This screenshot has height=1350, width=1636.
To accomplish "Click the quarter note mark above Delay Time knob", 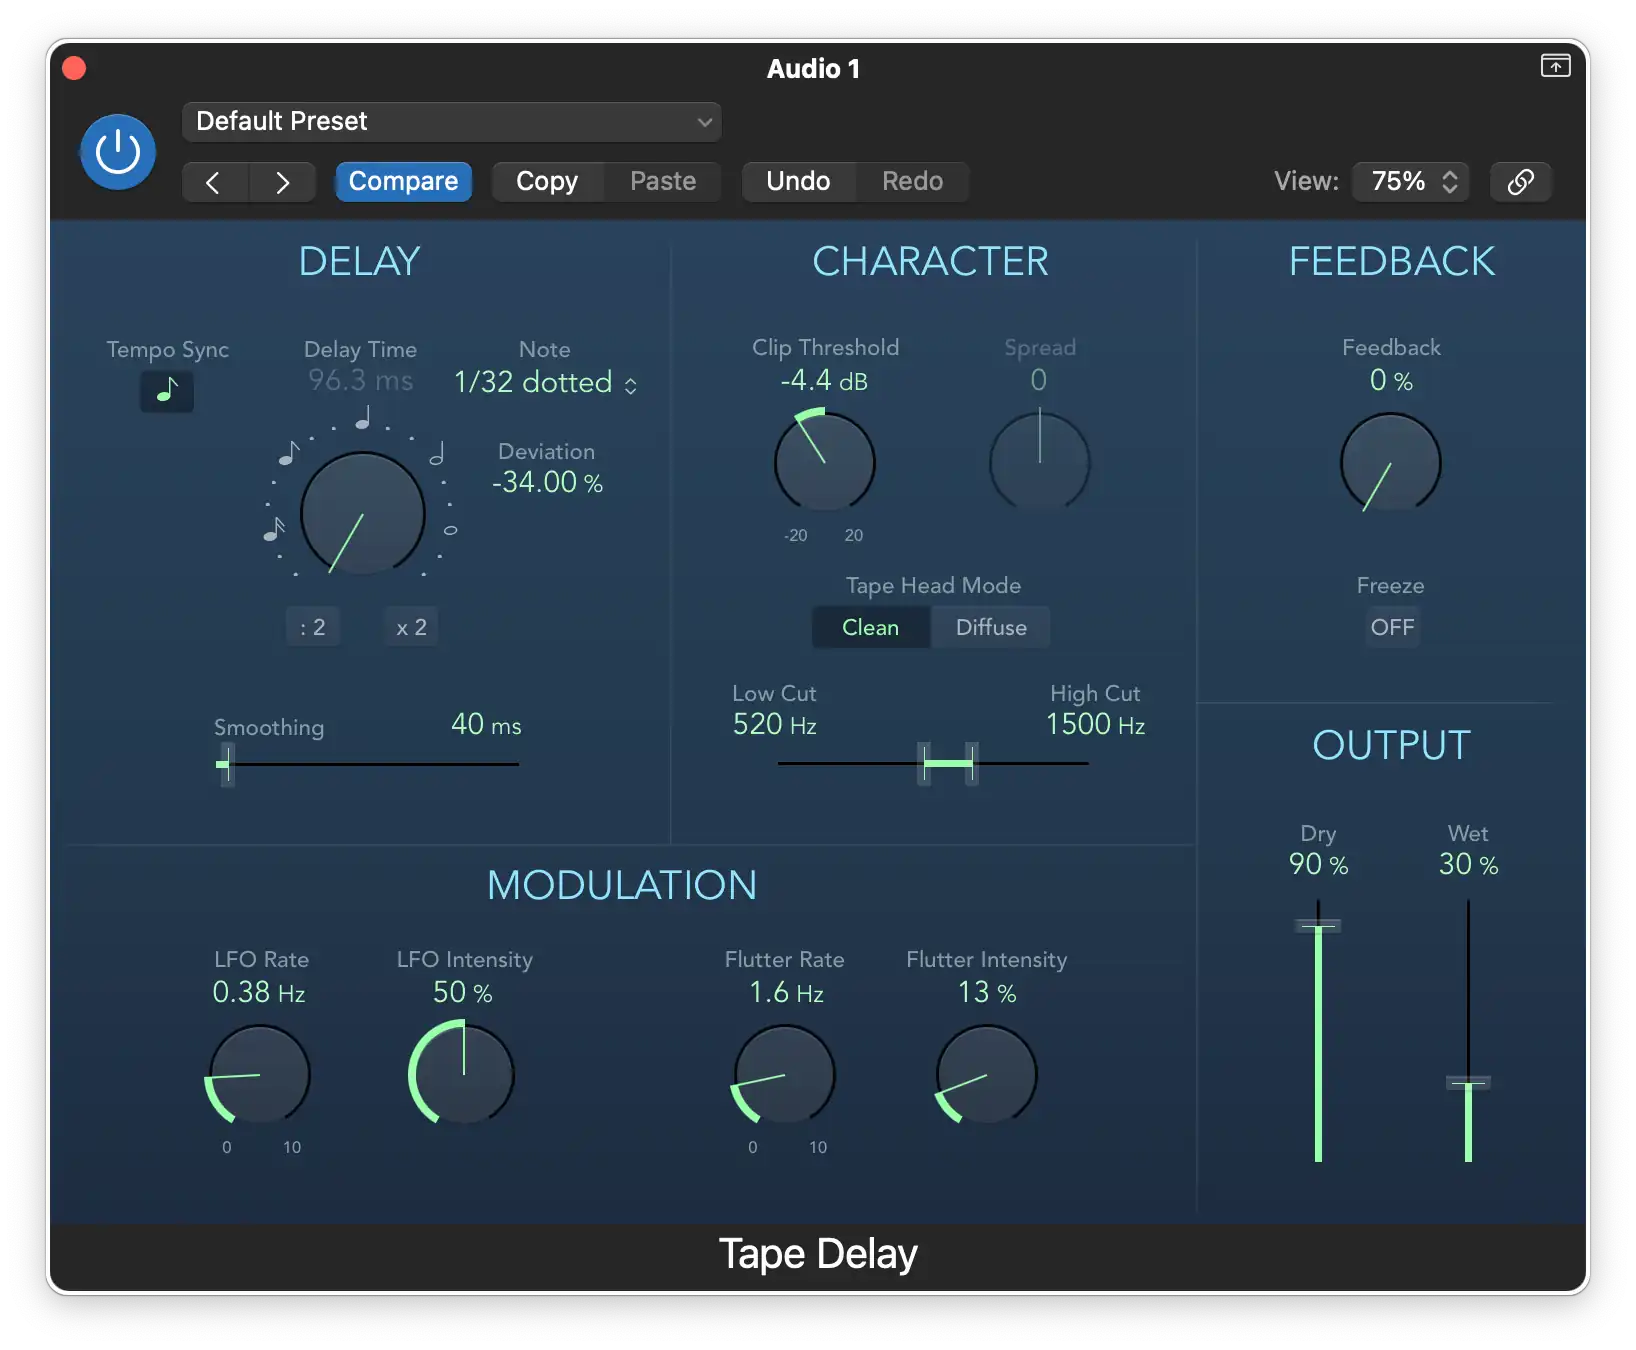I will coord(363,417).
